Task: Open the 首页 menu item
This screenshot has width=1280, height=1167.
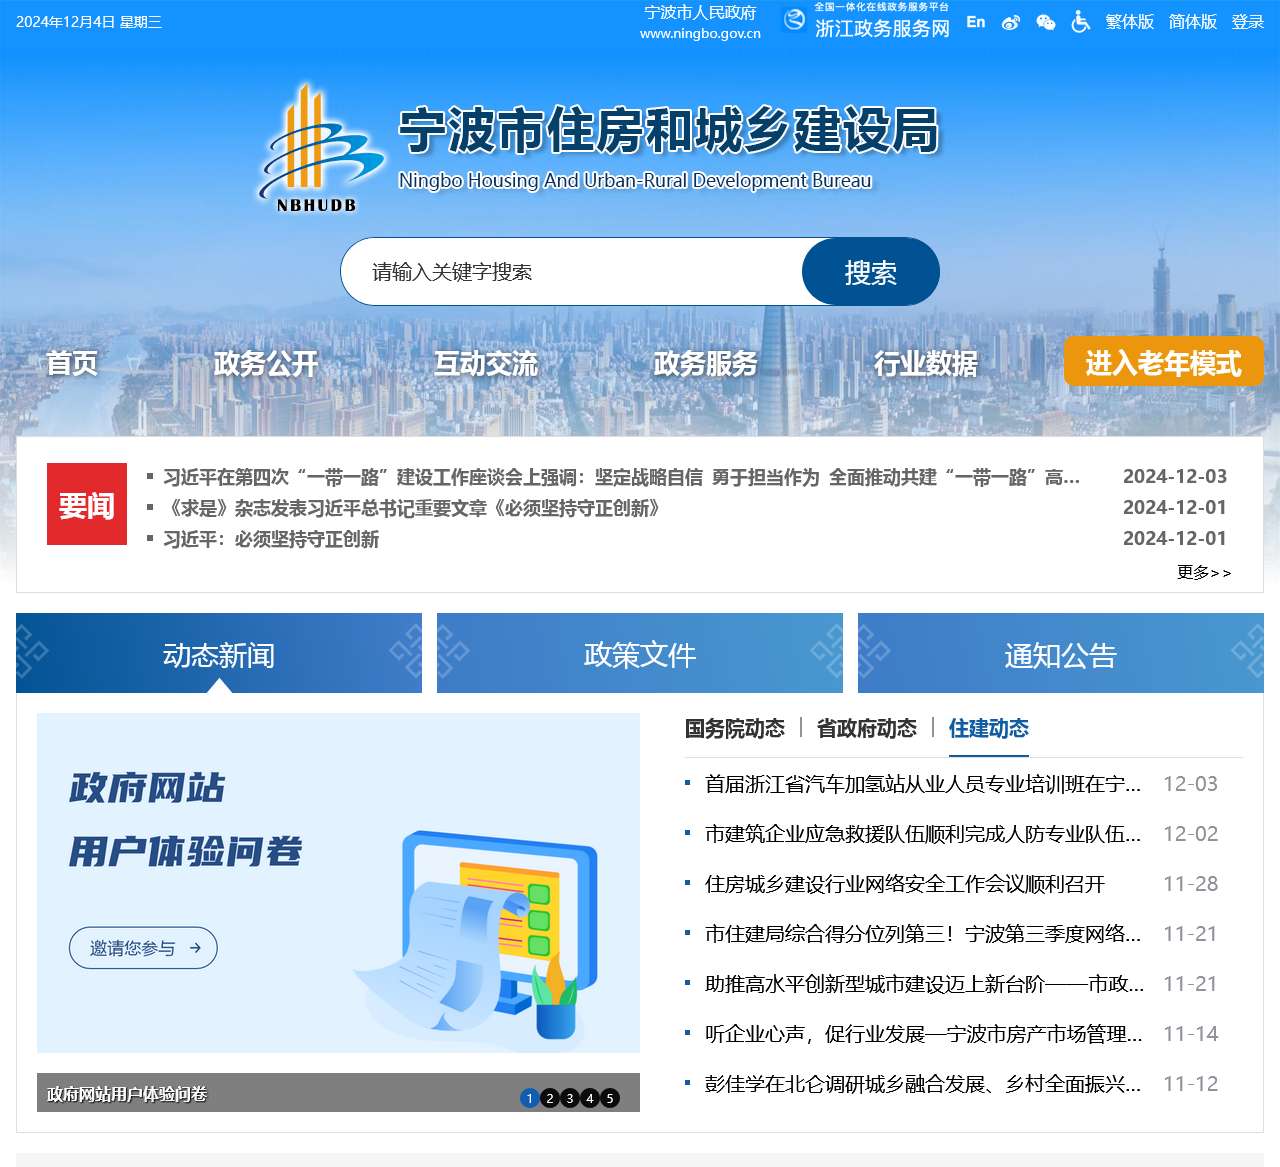Action: click(x=72, y=363)
